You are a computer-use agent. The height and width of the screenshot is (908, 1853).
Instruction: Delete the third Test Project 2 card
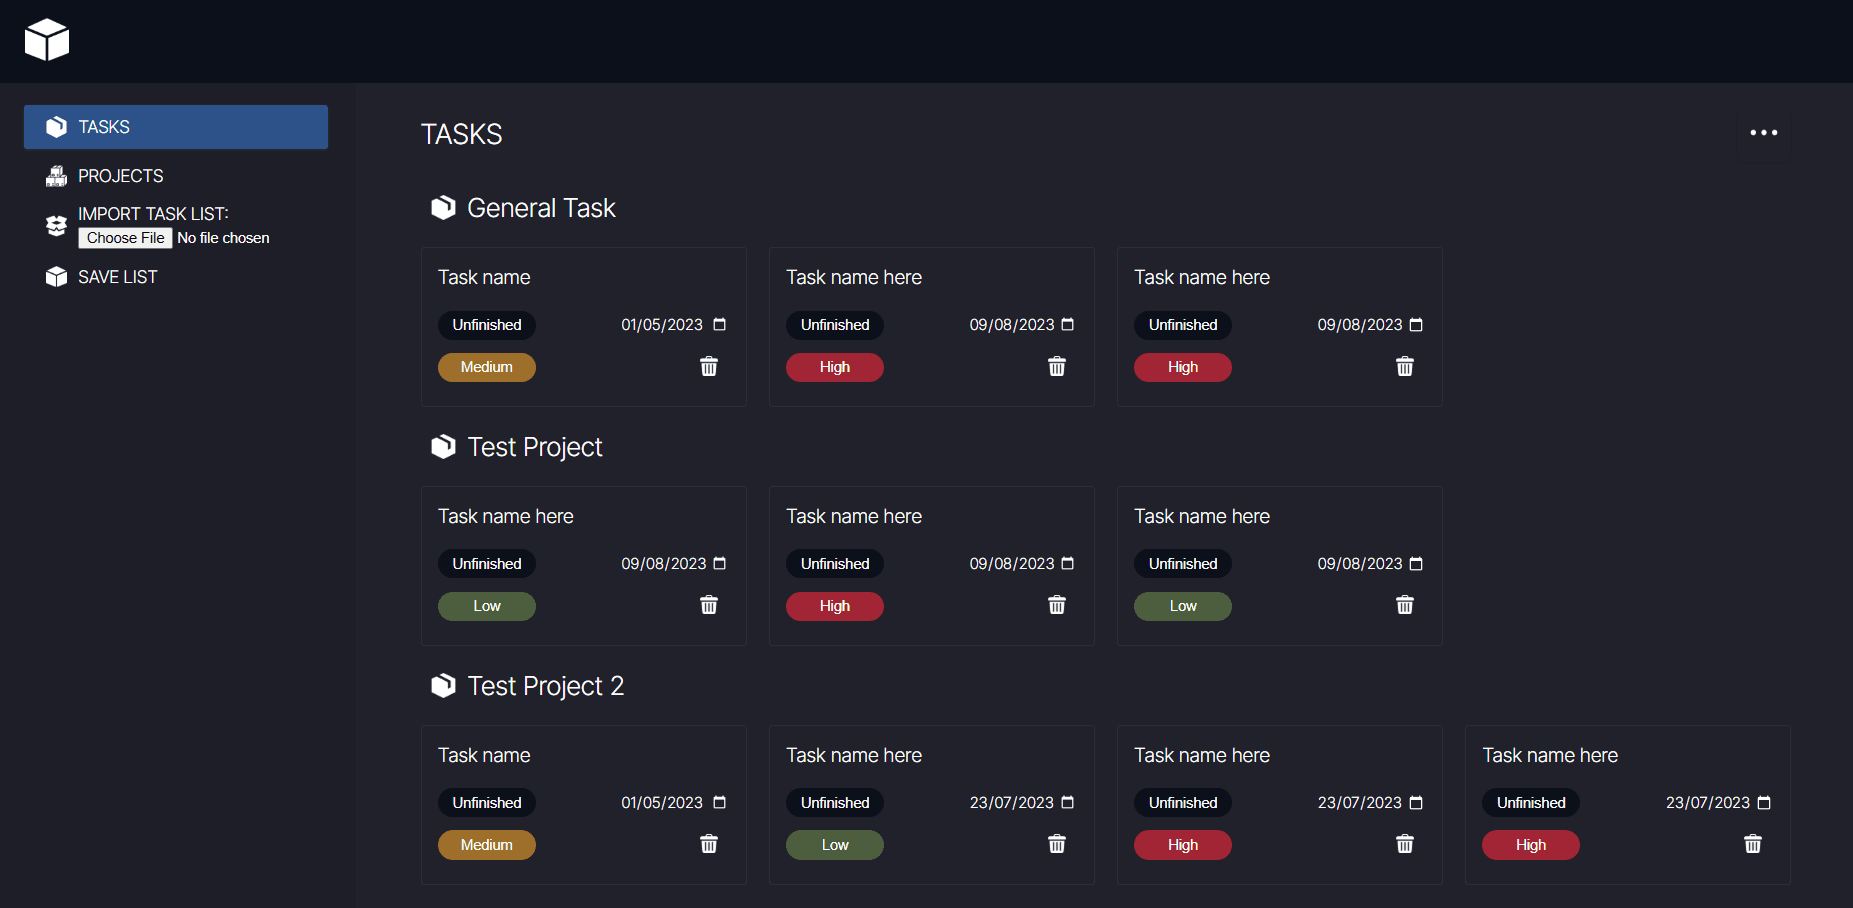pyautogui.click(x=1405, y=844)
